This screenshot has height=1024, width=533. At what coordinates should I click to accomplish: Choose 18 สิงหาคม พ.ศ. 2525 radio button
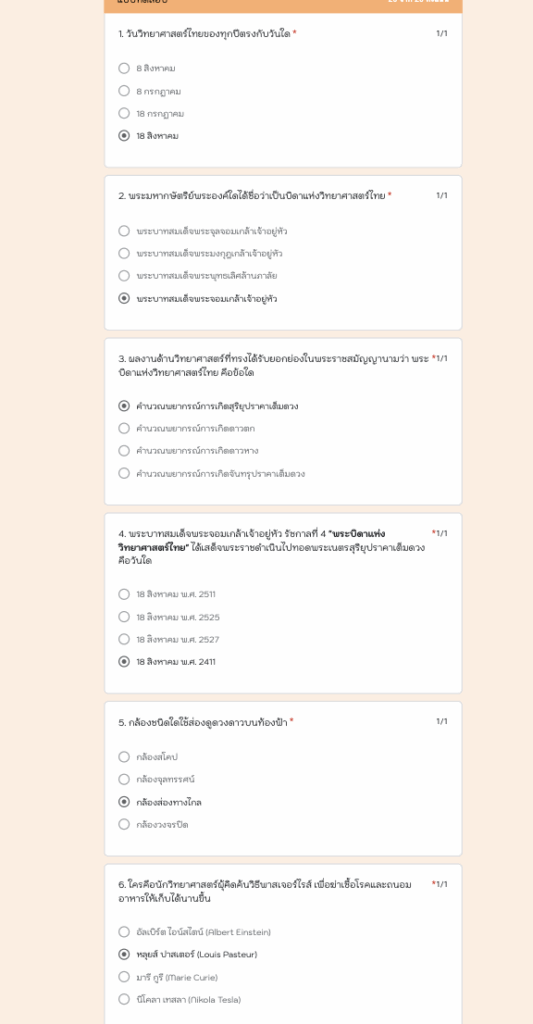(124, 616)
